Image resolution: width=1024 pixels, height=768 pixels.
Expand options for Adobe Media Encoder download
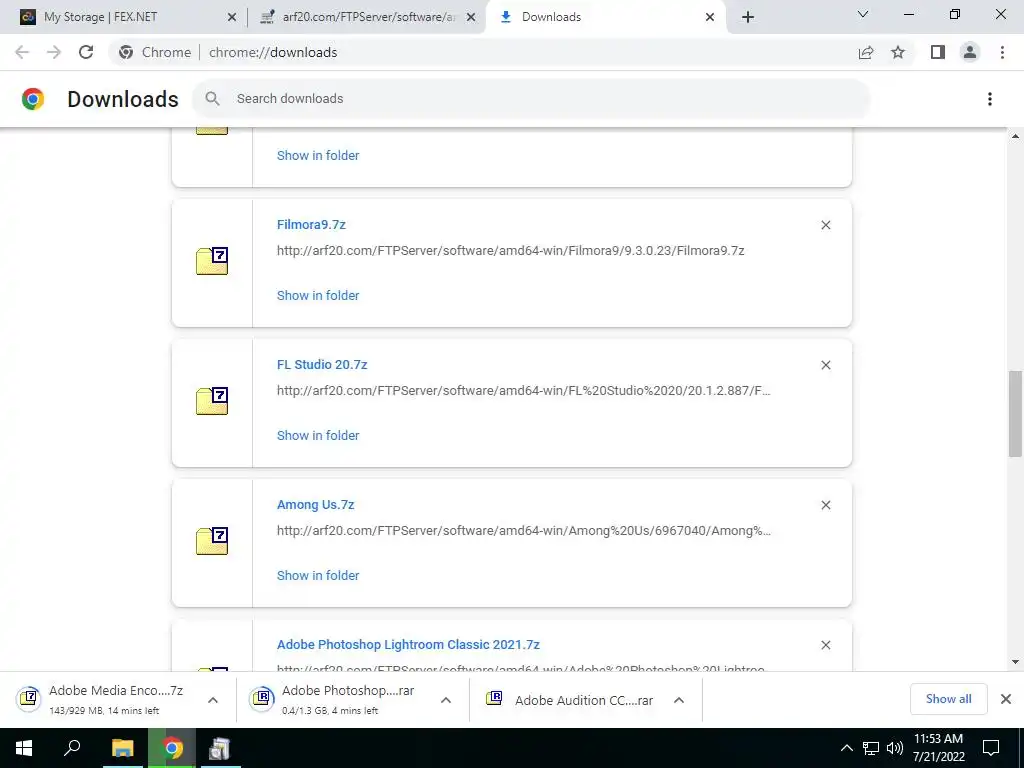click(x=213, y=700)
